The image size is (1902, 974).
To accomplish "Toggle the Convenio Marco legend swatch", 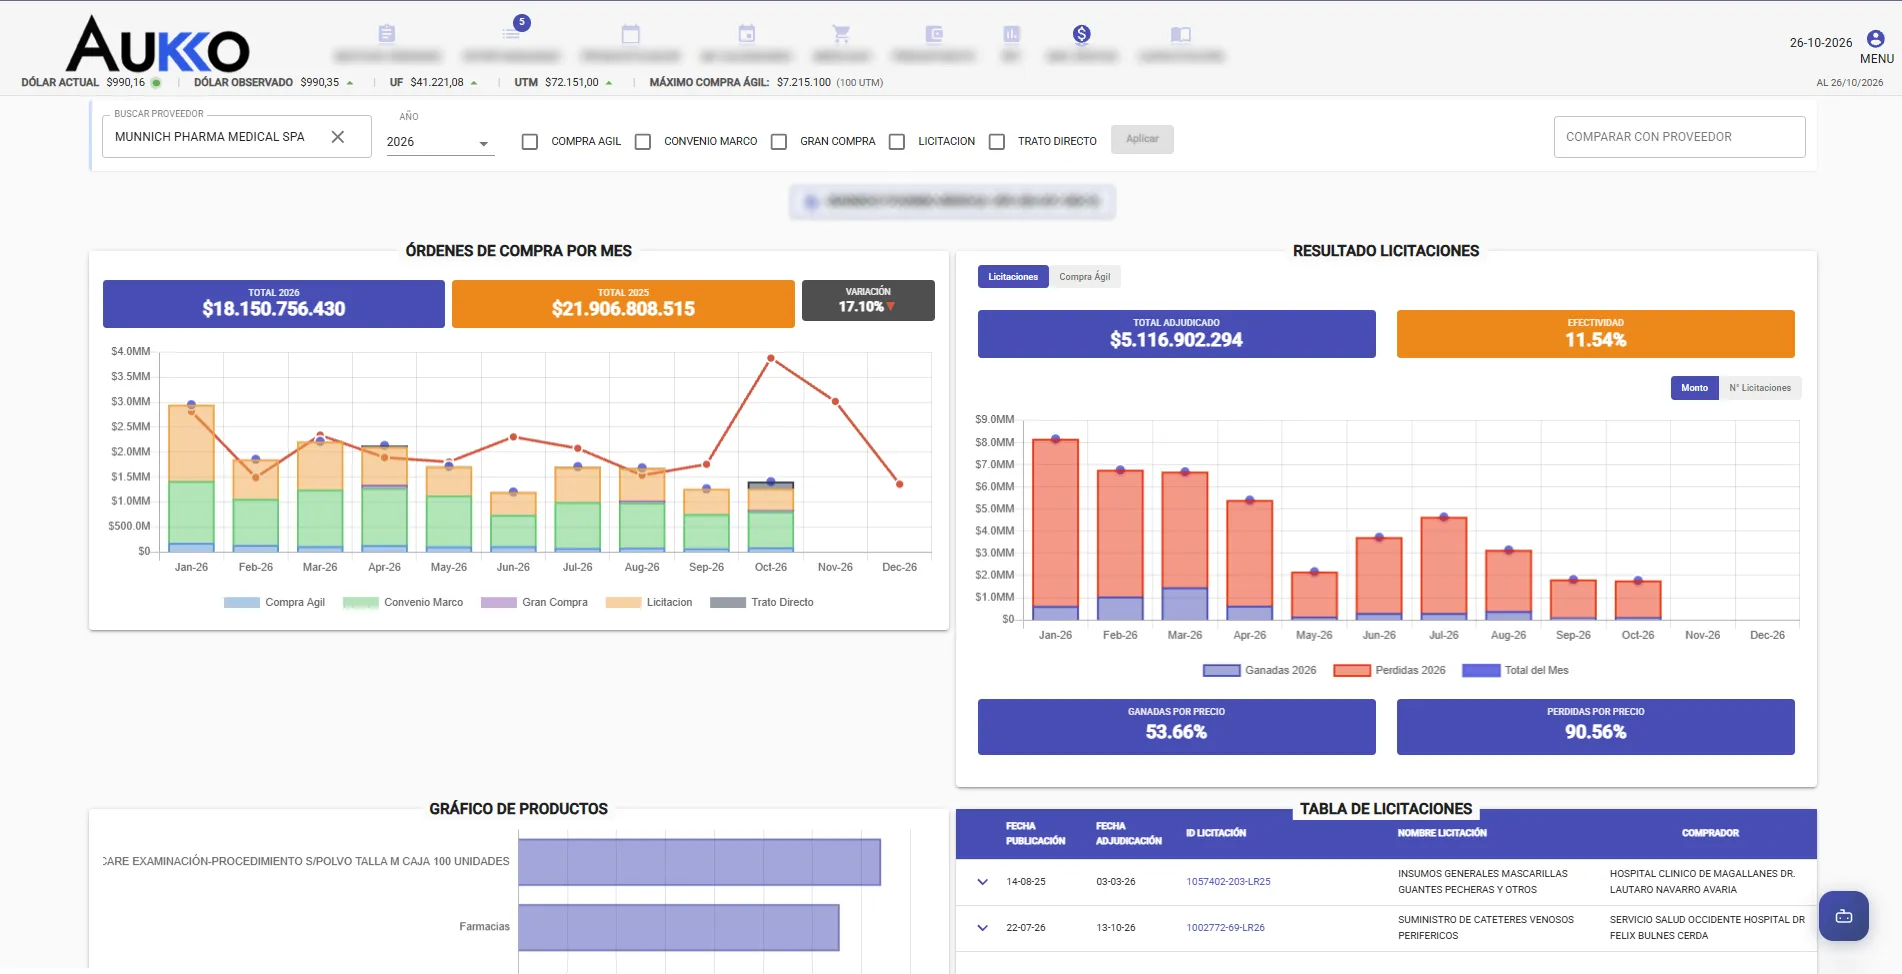I will [x=361, y=602].
